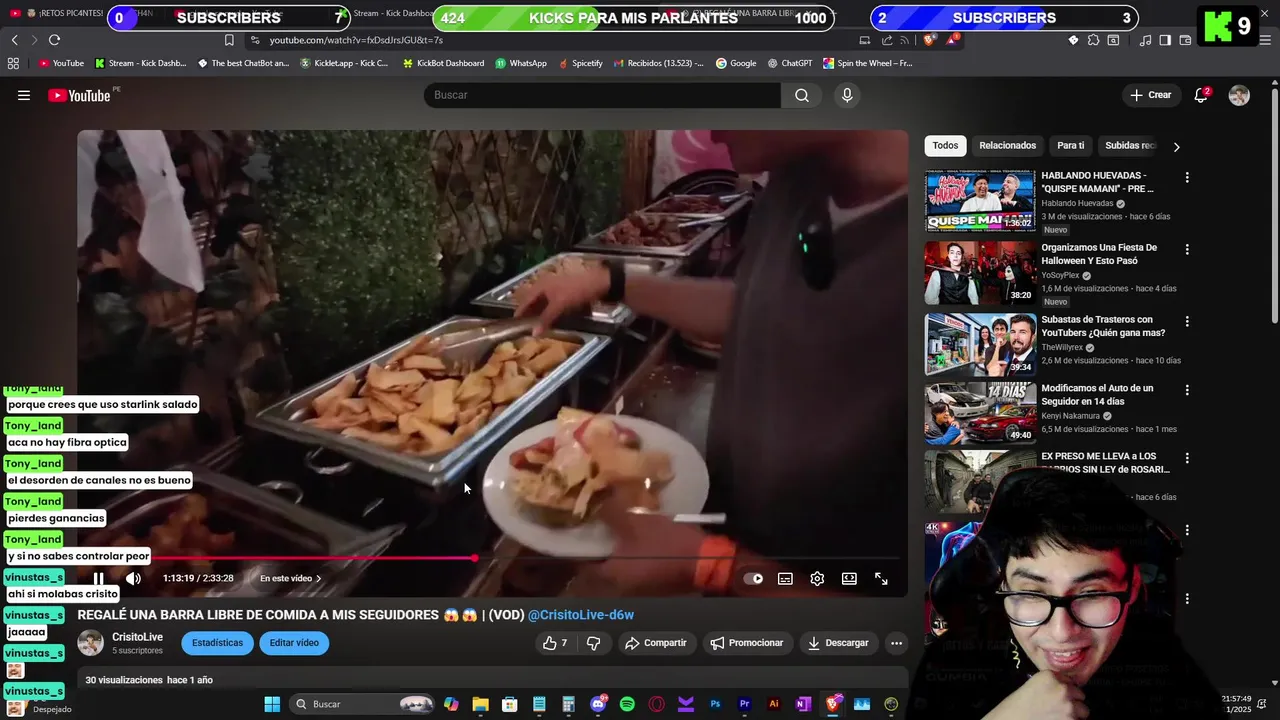Open Windows Start menu
Screen dimensions: 1280x720
(x=272, y=704)
